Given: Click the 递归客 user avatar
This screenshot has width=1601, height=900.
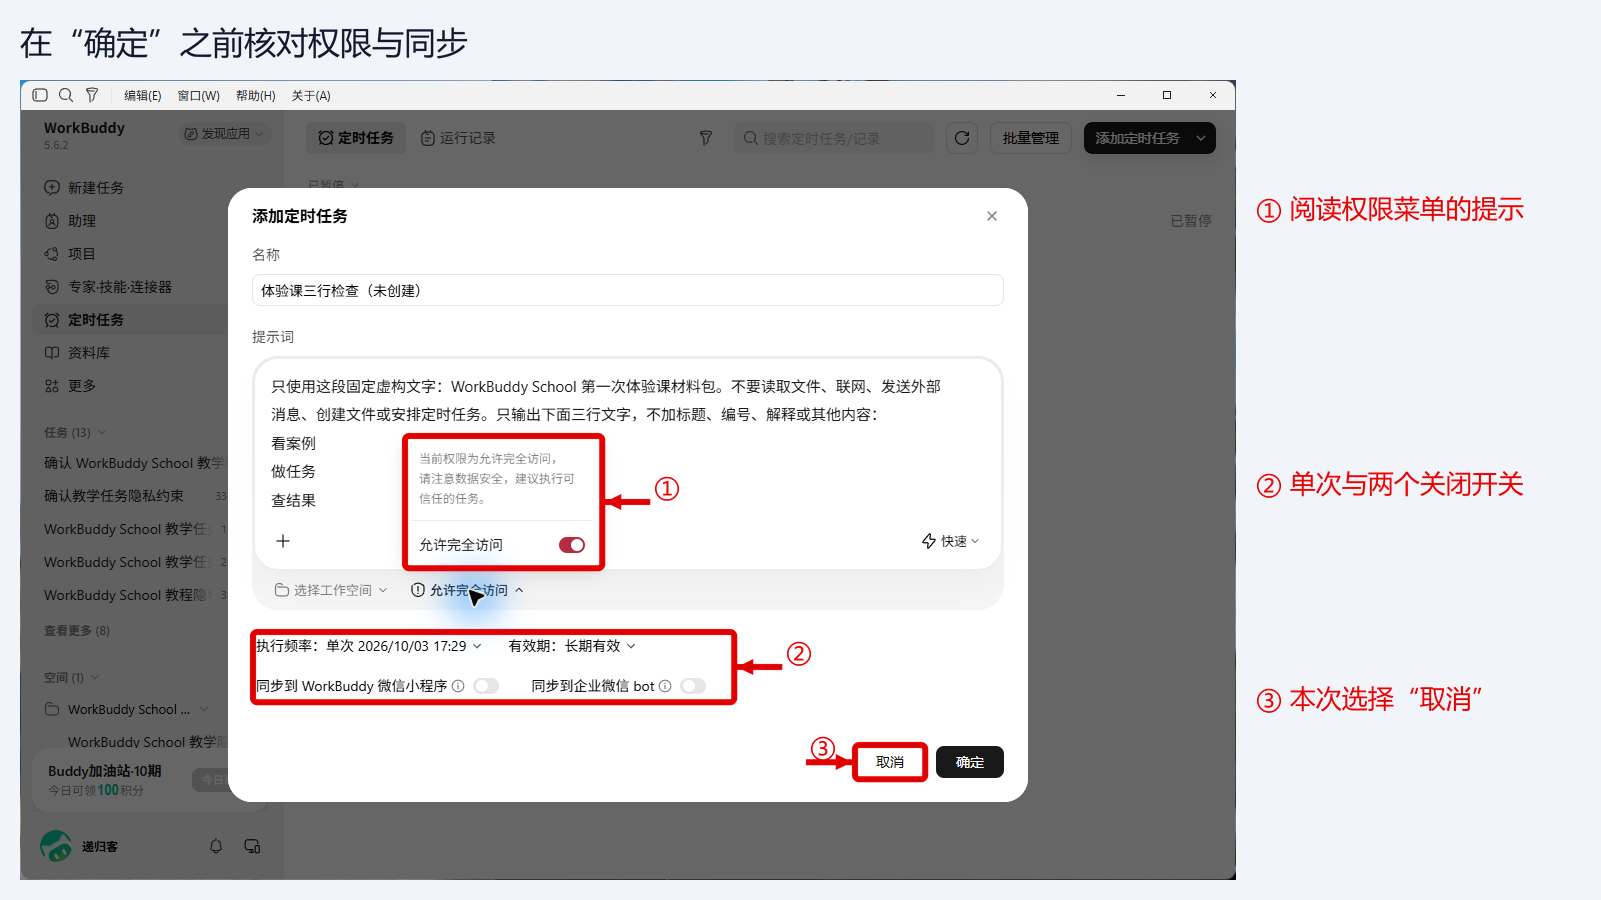Looking at the screenshot, I should [x=56, y=846].
